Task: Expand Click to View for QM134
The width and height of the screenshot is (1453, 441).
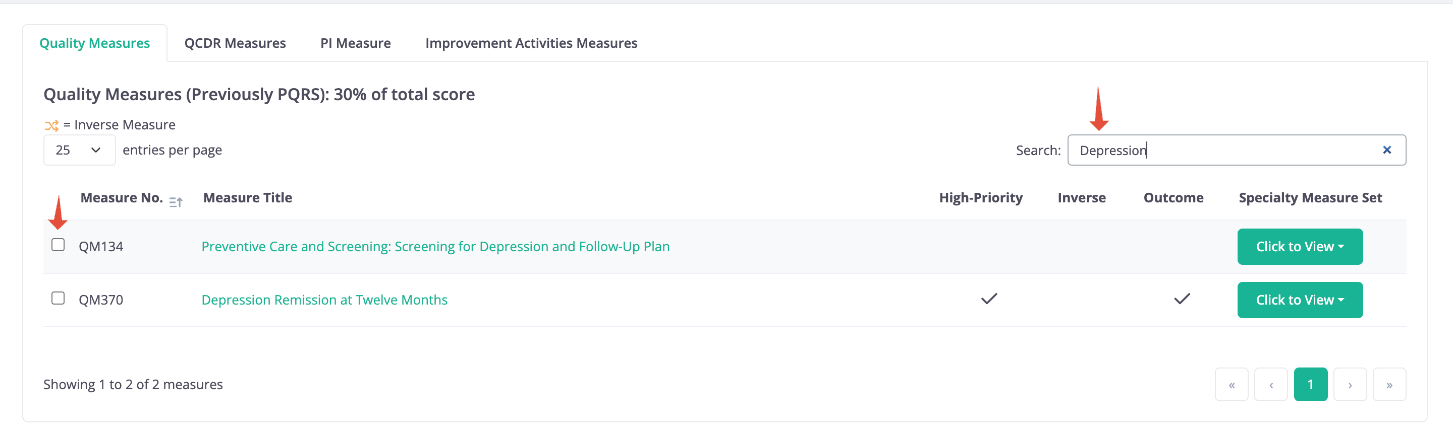Action: pyautogui.click(x=1300, y=246)
